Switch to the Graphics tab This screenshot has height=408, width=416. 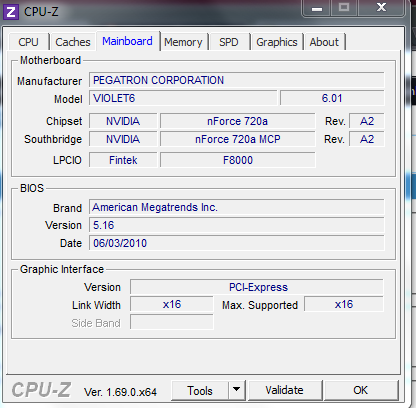pyautogui.click(x=277, y=42)
